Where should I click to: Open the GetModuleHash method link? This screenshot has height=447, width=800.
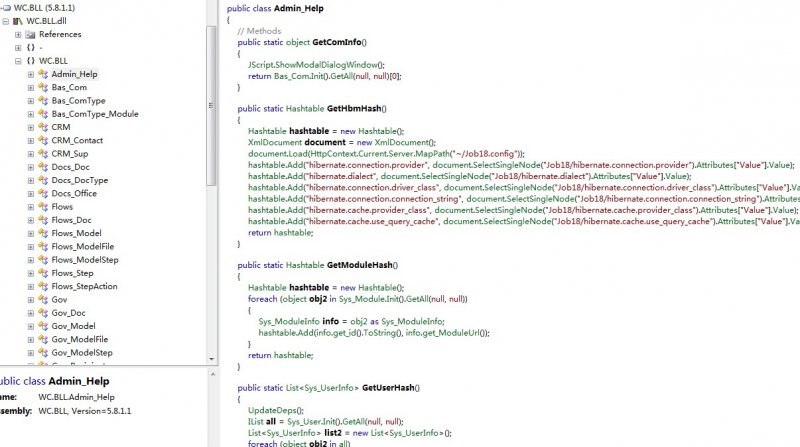pyautogui.click(x=360, y=265)
